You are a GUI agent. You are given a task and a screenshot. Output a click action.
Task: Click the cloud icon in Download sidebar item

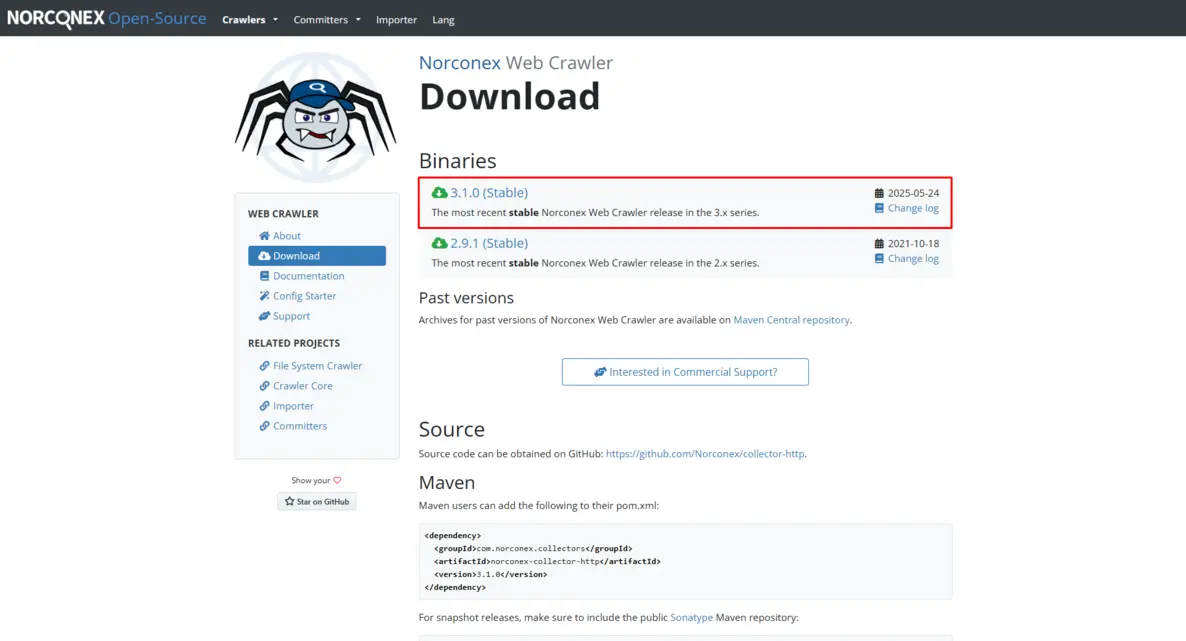coord(264,256)
